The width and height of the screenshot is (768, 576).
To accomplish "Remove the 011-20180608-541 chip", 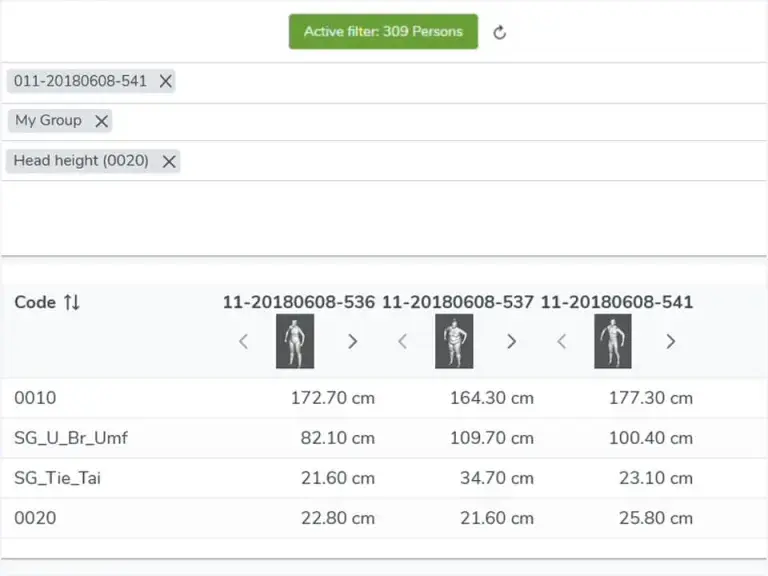I will point(166,81).
